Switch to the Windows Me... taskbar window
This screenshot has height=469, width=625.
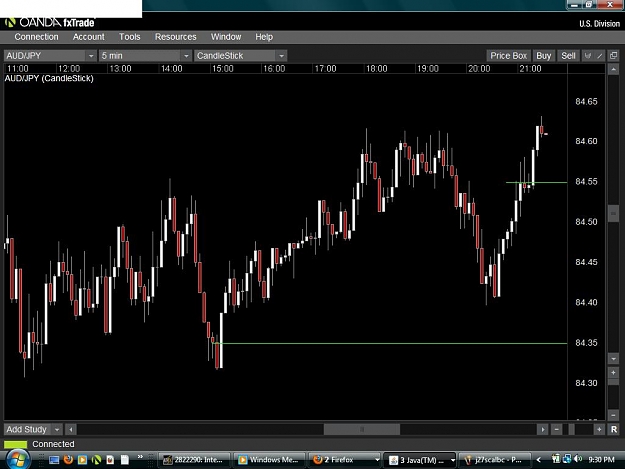click(x=269, y=460)
